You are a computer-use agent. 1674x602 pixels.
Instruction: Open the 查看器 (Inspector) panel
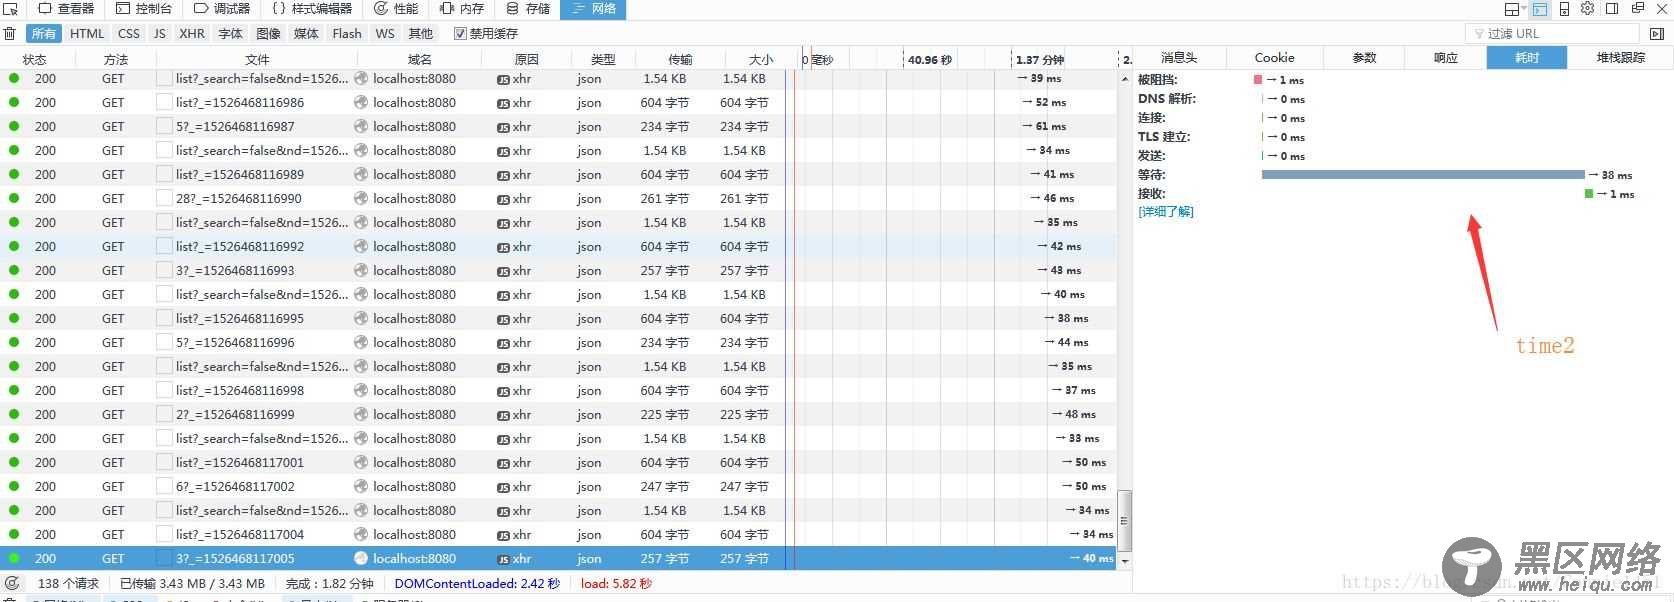(x=66, y=9)
